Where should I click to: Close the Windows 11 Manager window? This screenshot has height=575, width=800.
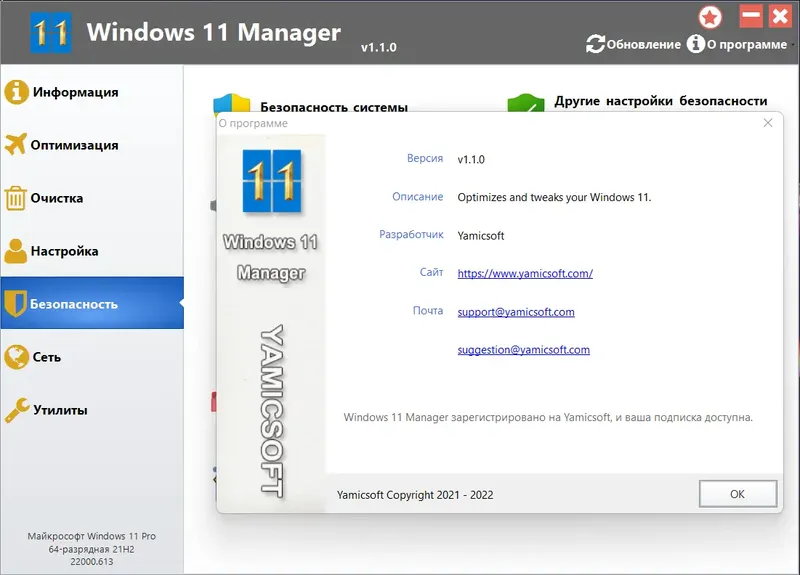pos(781,17)
